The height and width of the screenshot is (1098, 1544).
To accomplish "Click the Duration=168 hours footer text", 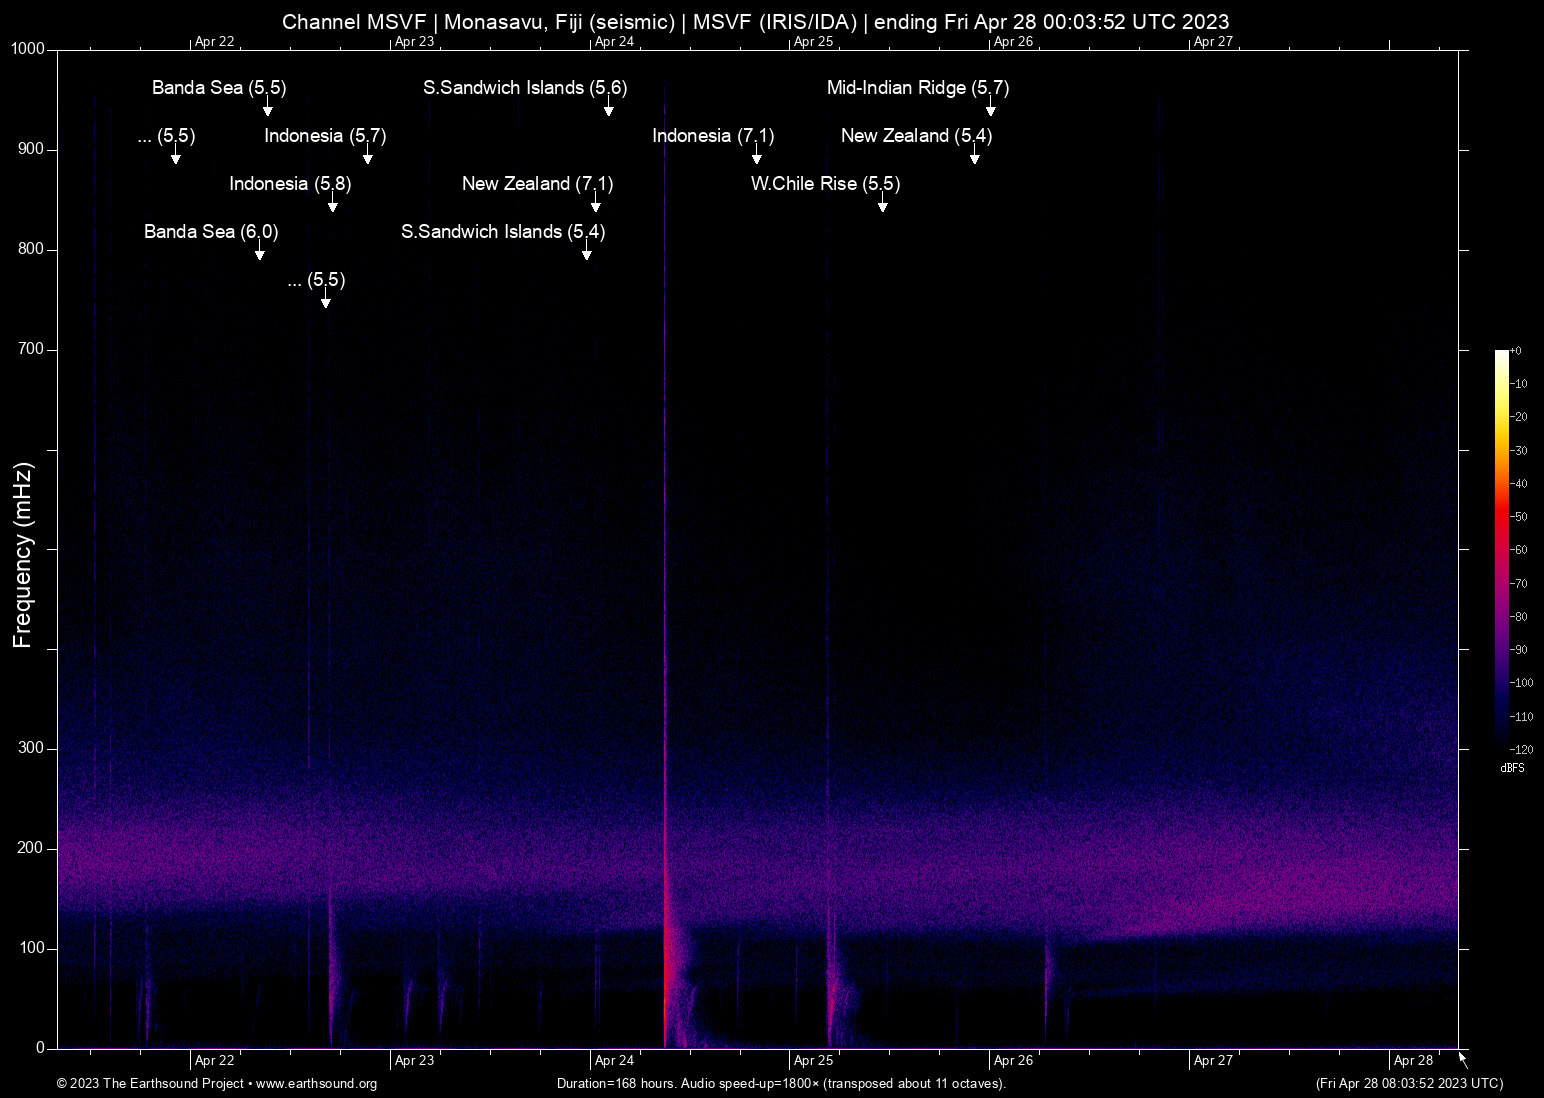I will pos(781,1084).
